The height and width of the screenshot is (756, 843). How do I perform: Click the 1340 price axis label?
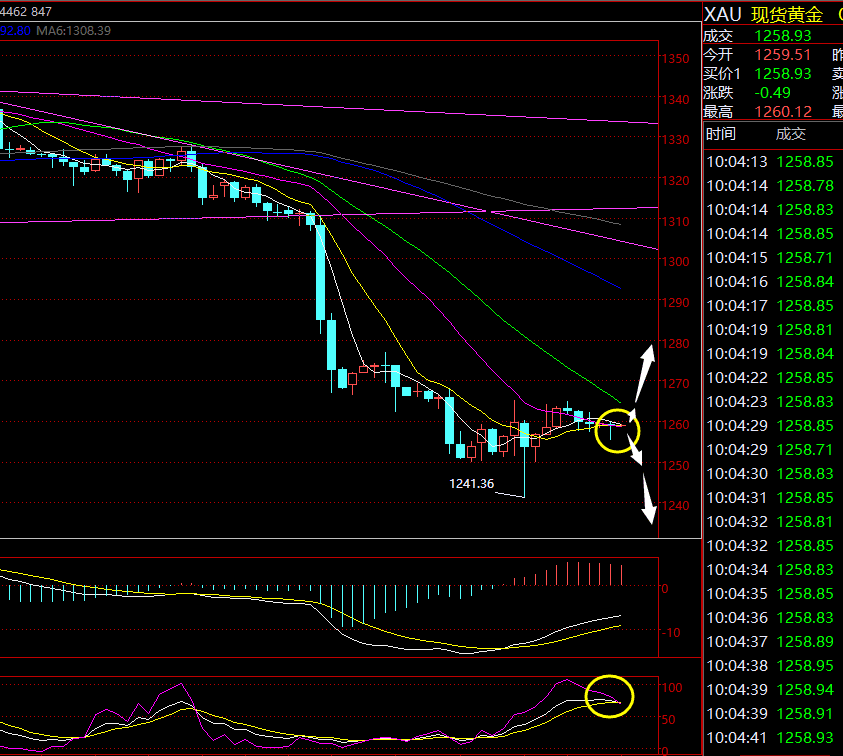tap(675, 99)
